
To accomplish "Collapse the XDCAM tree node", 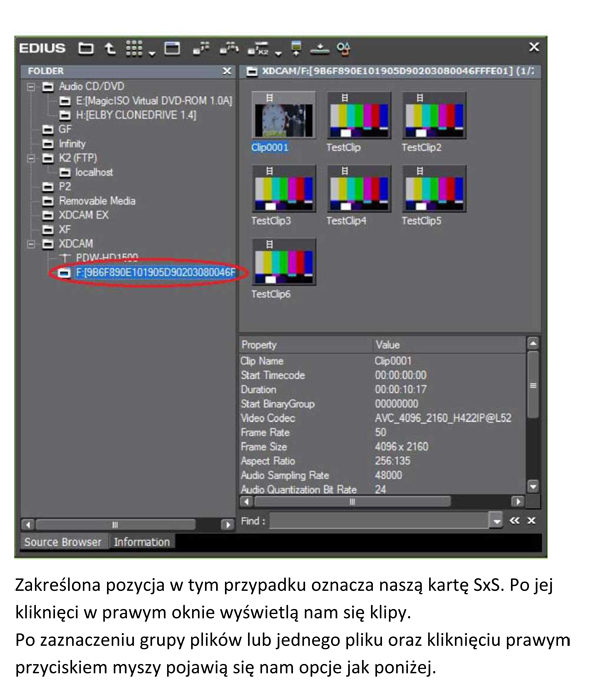I will tap(31, 243).
